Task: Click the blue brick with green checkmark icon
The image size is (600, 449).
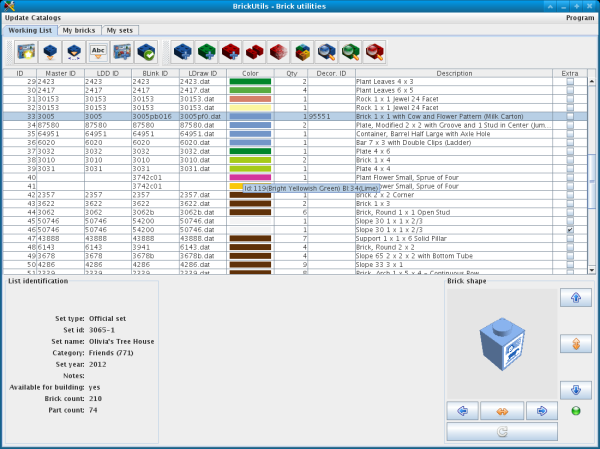Action: pos(146,52)
